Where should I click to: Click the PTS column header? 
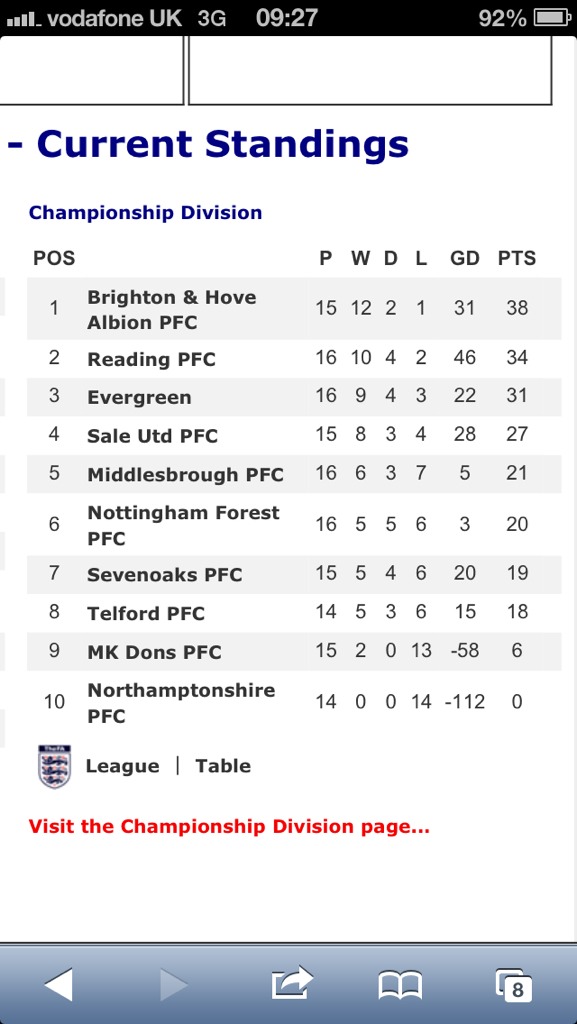517,259
